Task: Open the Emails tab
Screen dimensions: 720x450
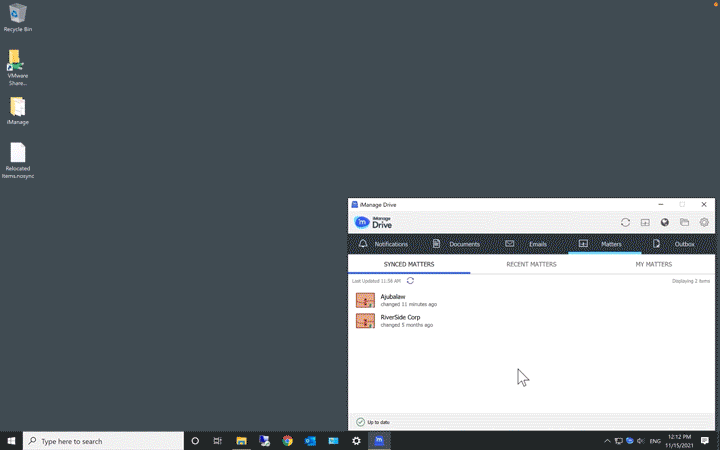Action: point(527,244)
